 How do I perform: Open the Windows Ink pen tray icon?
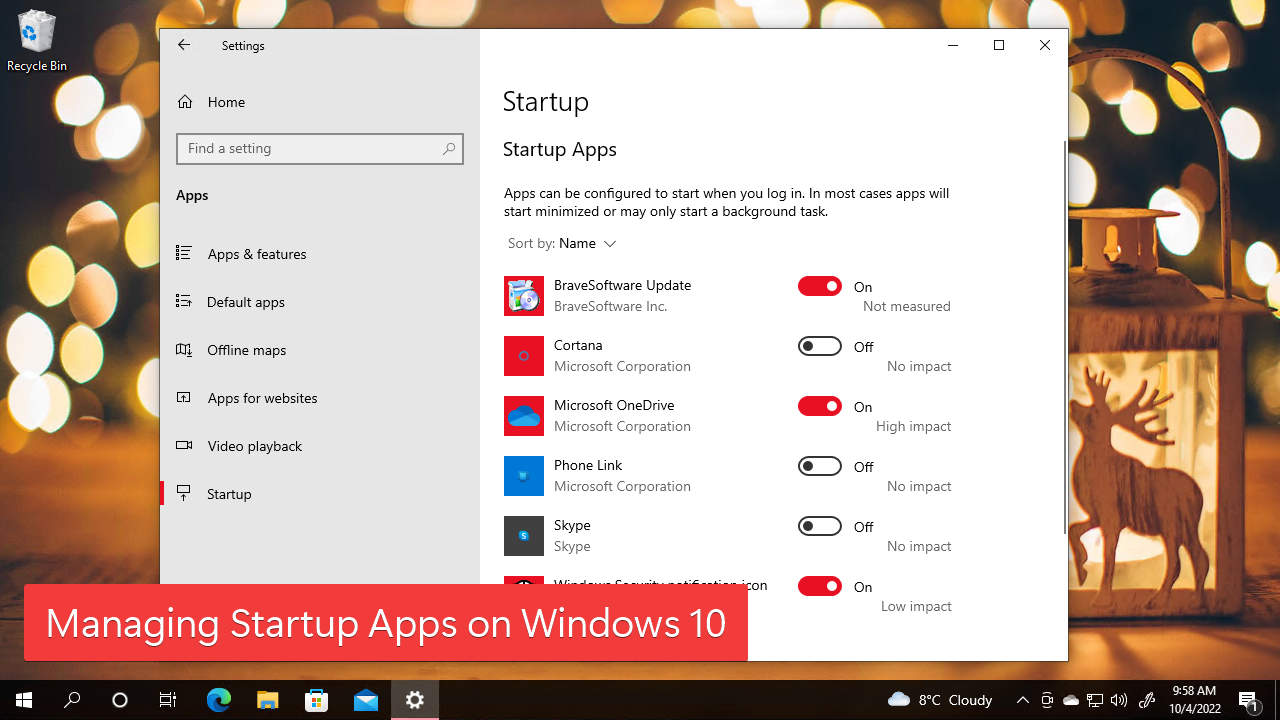click(1148, 700)
